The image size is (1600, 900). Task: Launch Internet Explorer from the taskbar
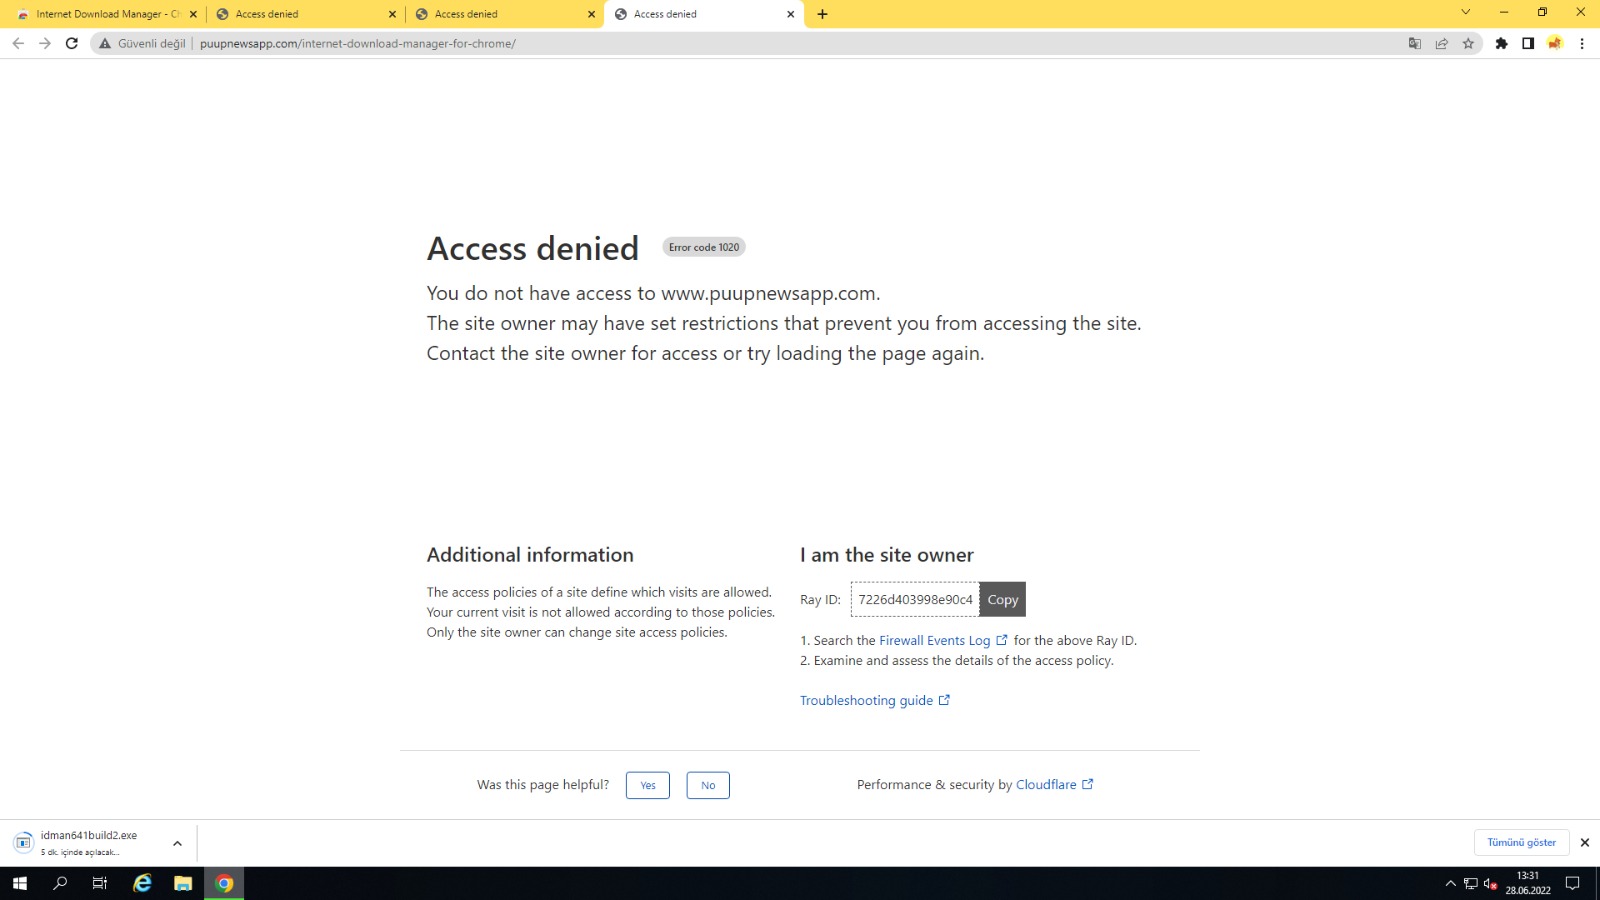point(143,883)
